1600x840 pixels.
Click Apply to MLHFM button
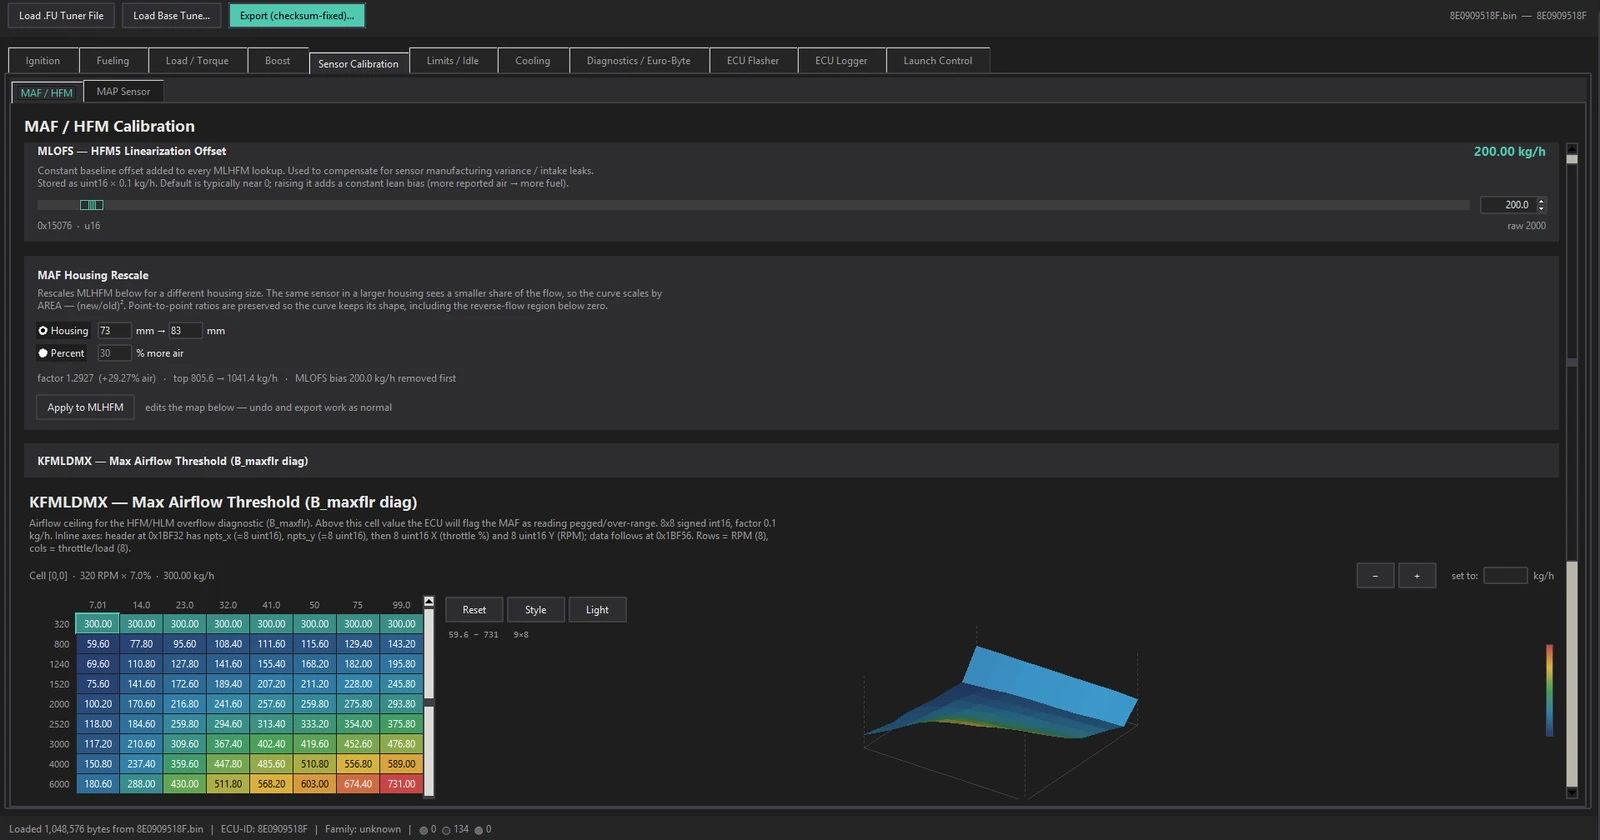point(86,407)
